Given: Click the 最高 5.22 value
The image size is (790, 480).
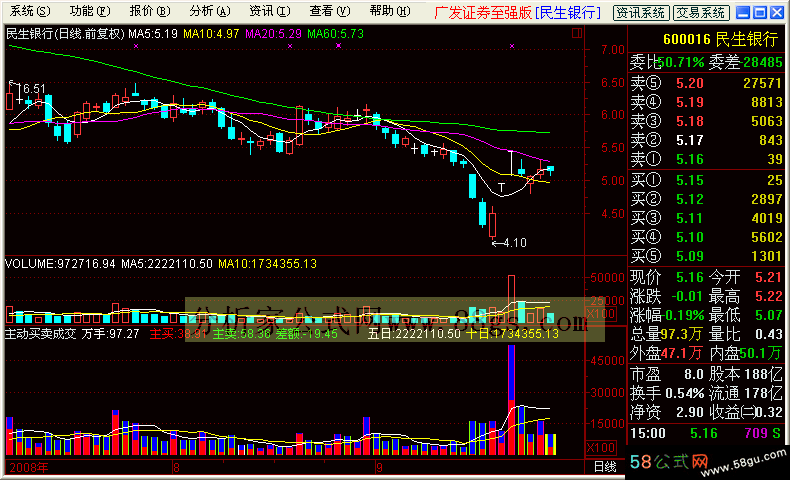Looking at the screenshot, I should (768, 296).
